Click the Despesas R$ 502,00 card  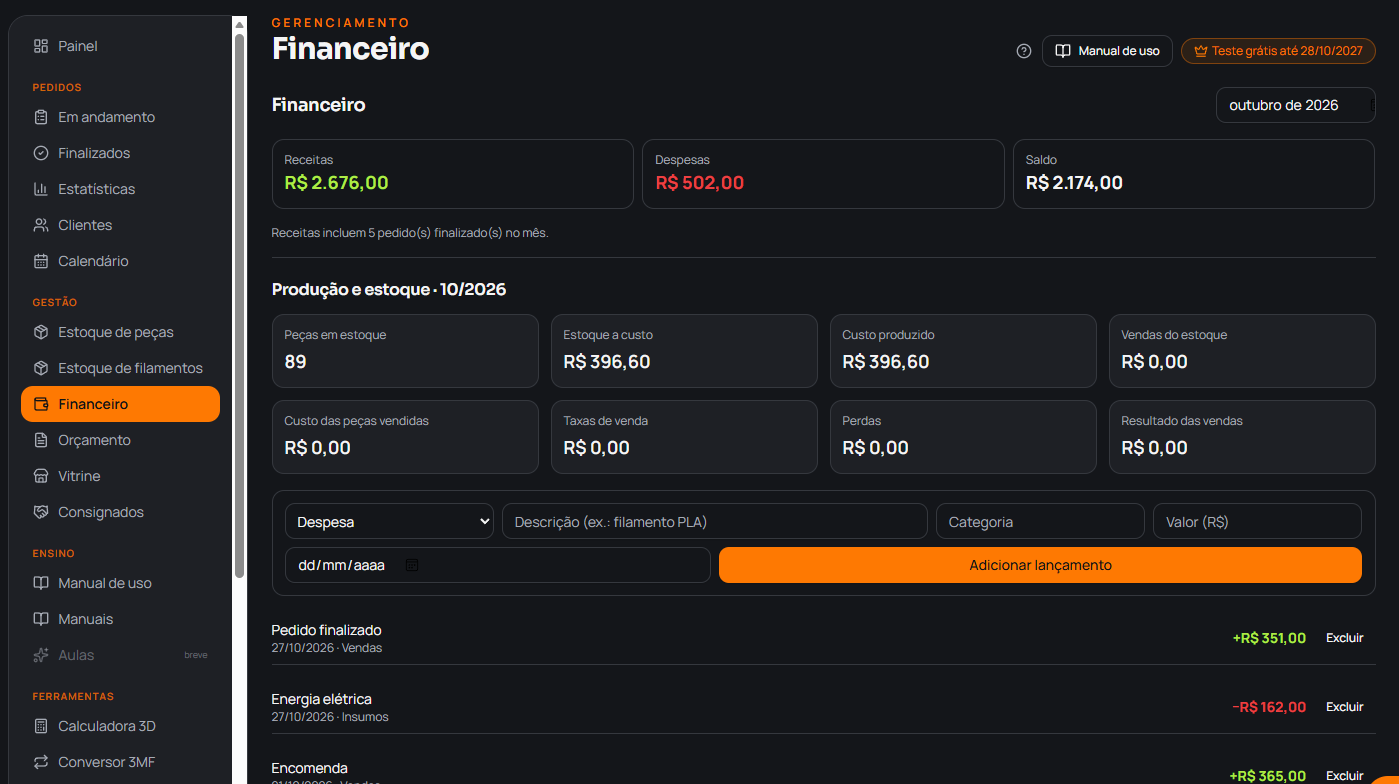pos(823,174)
